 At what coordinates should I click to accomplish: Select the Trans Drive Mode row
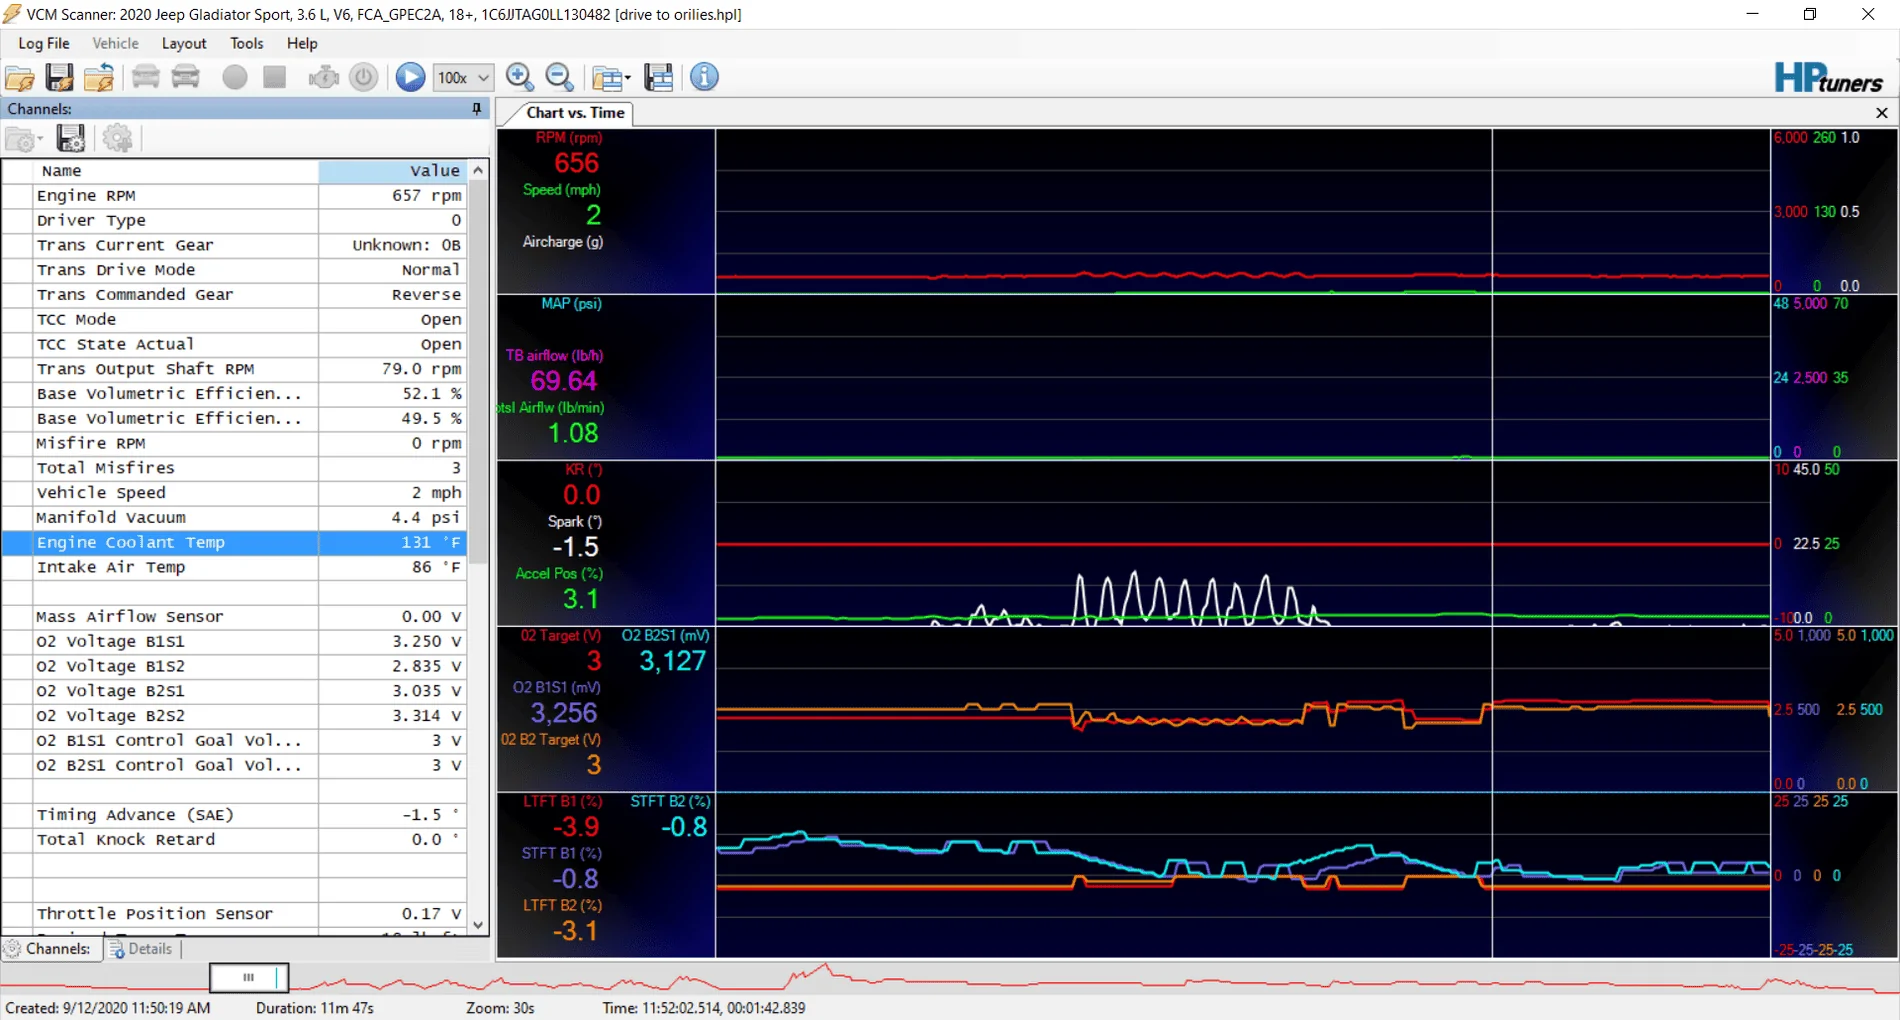pyautogui.click(x=235, y=270)
